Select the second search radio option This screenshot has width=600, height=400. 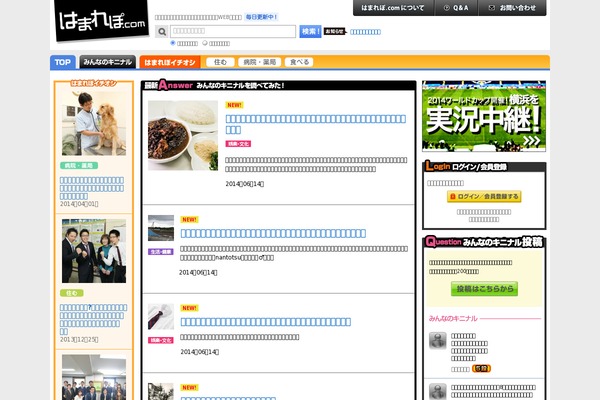tap(205, 43)
